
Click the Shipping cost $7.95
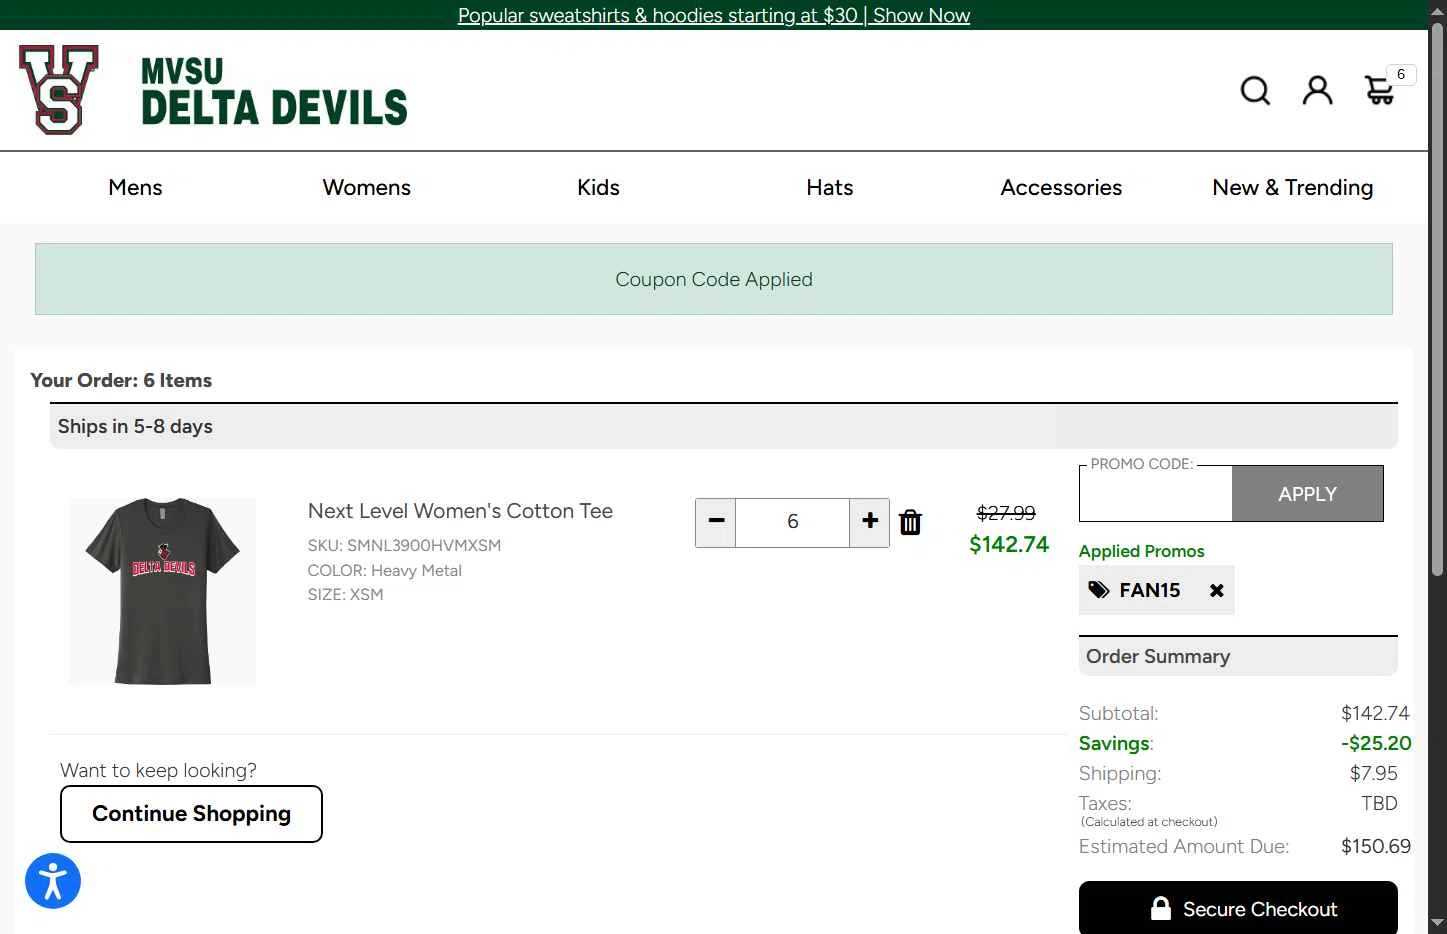click(1374, 773)
